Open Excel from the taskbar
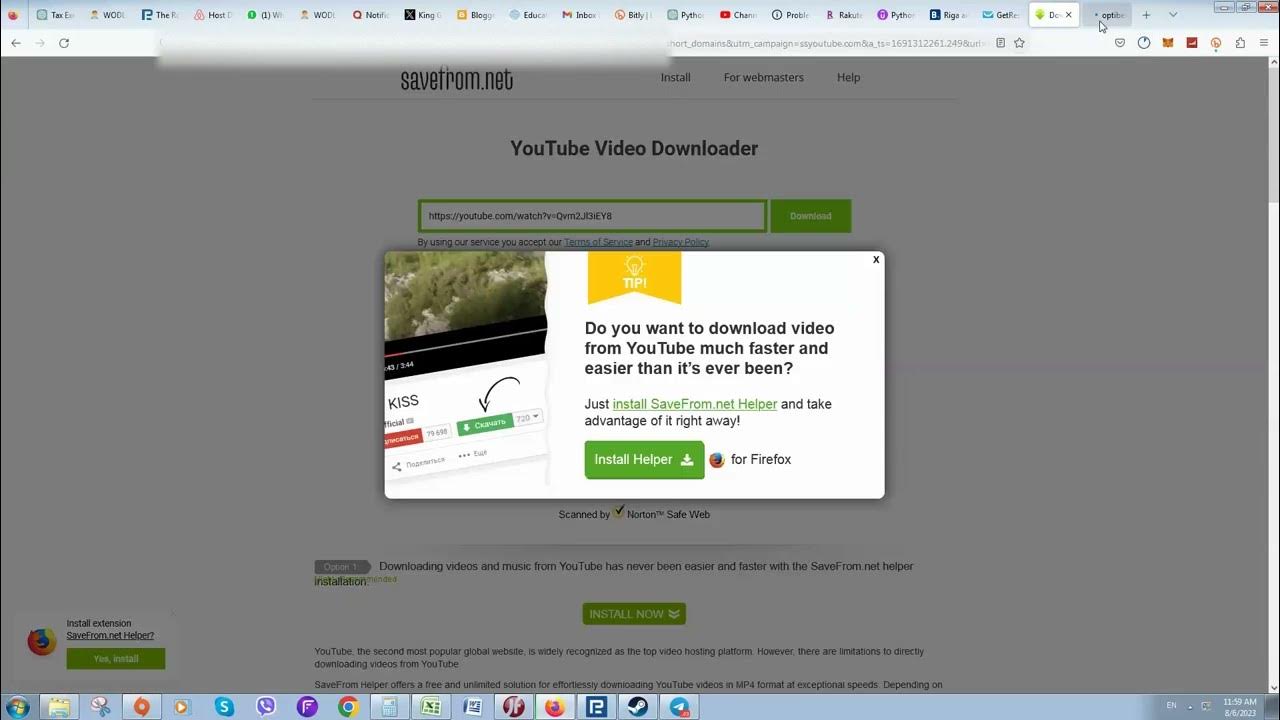The width and height of the screenshot is (1280, 720). [430, 707]
